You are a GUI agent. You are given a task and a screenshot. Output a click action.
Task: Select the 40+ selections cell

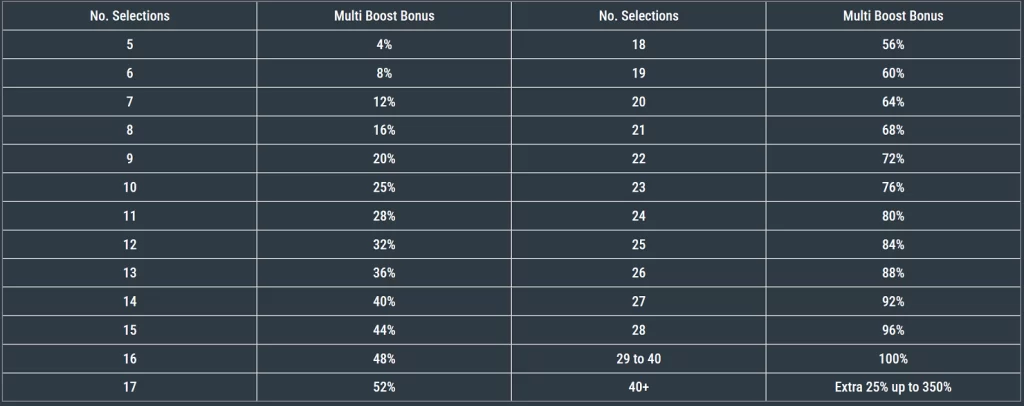coord(638,387)
